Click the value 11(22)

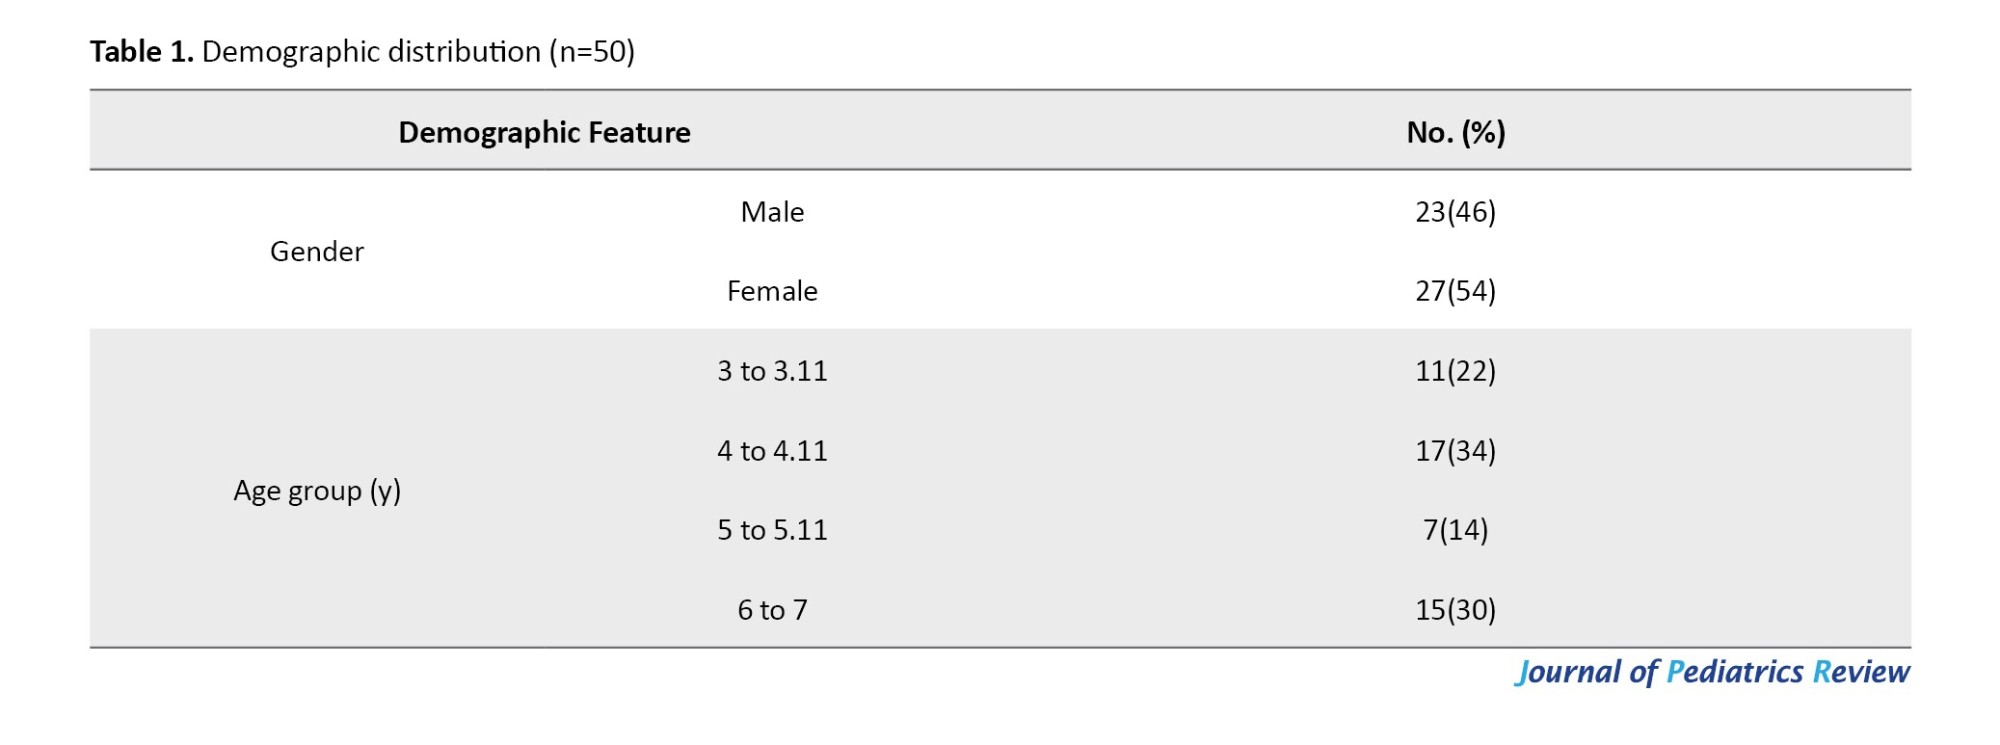[1455, 371]
